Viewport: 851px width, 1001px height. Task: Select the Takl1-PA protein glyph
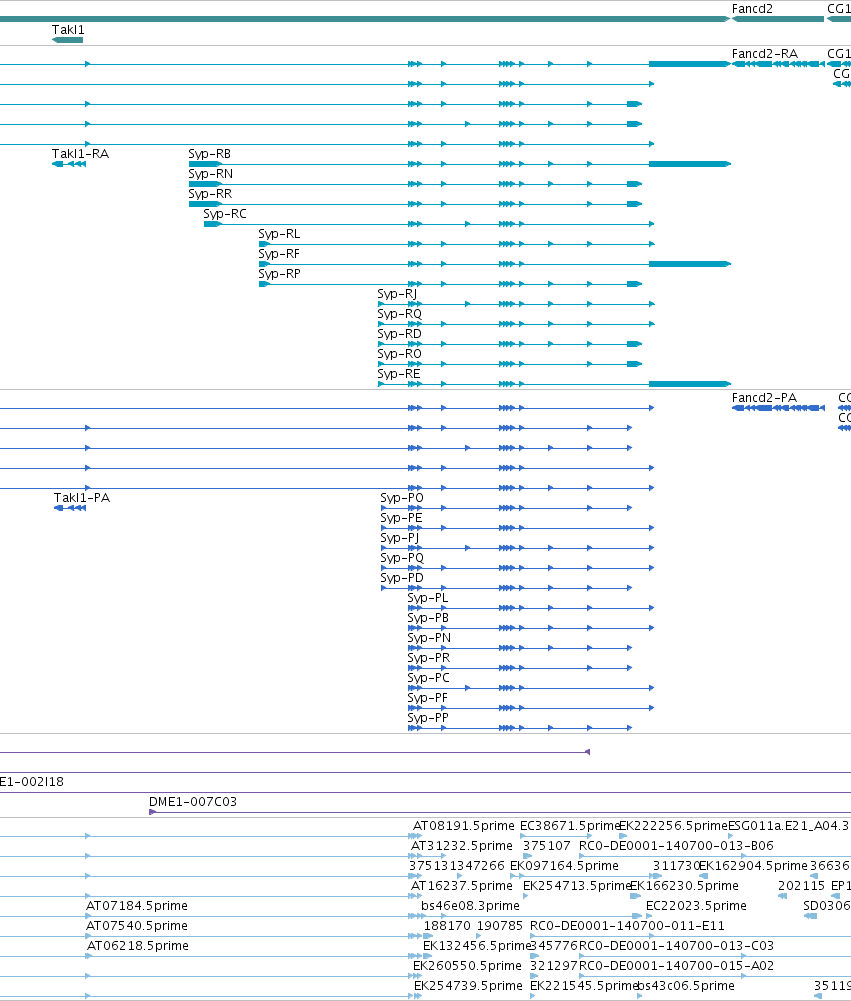[x=70, y=508]
